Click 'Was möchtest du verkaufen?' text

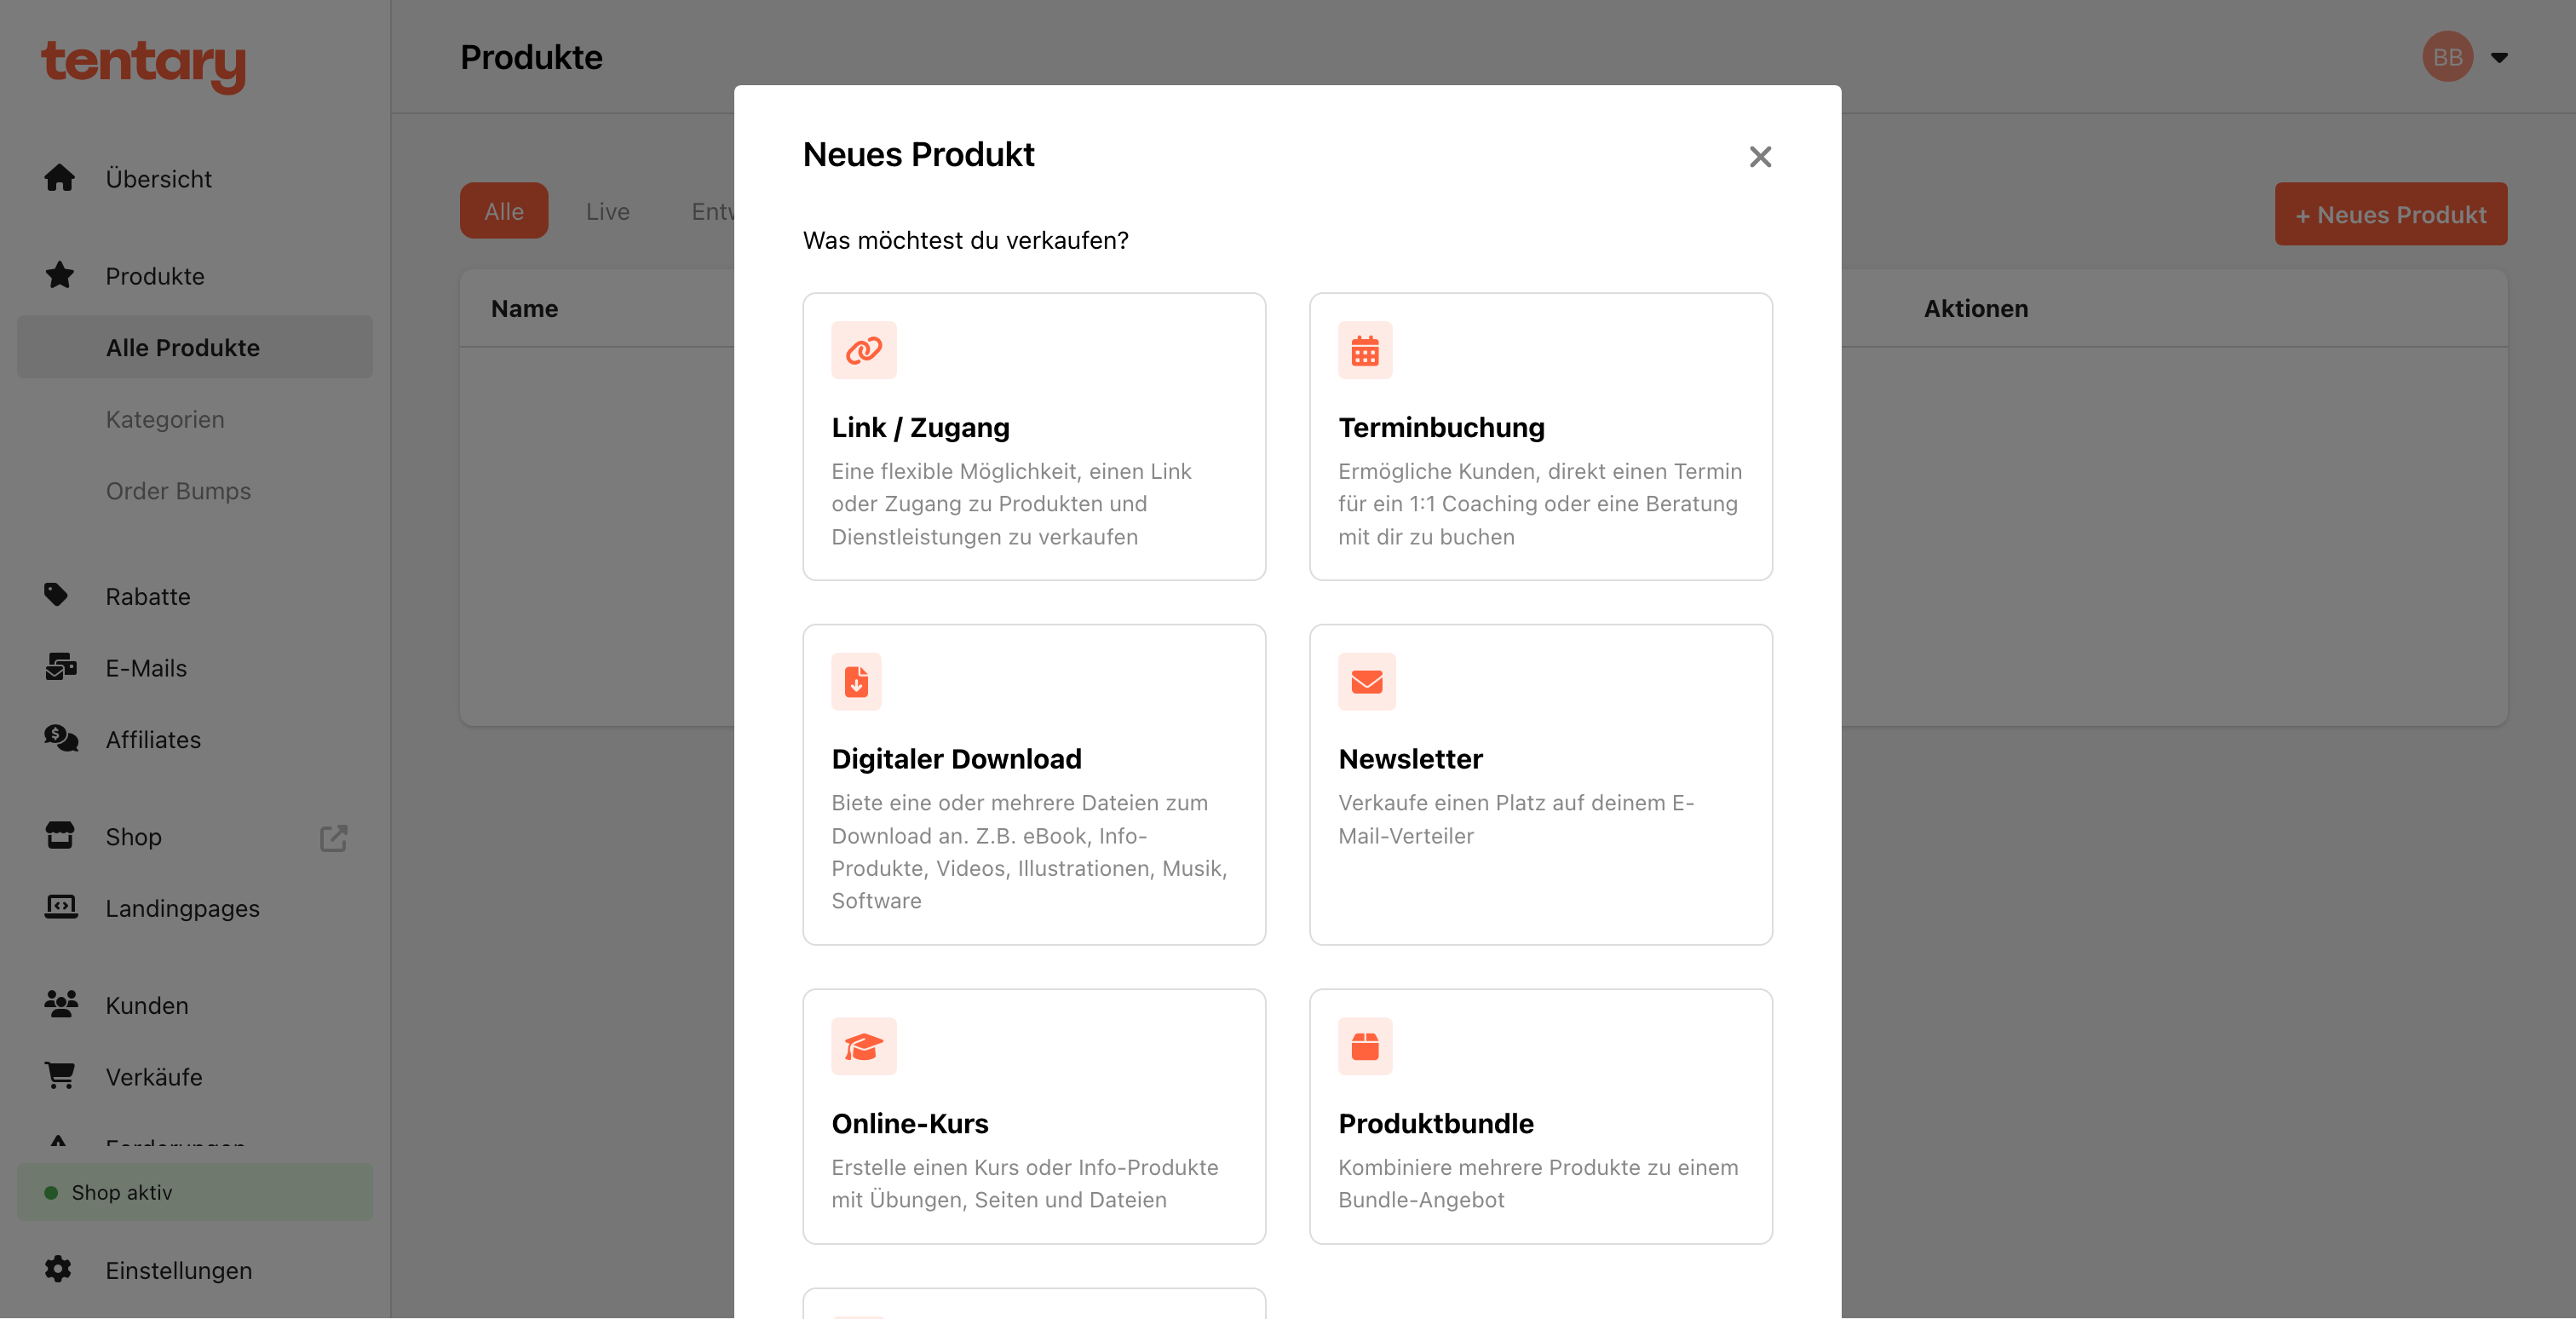(965, 240)
